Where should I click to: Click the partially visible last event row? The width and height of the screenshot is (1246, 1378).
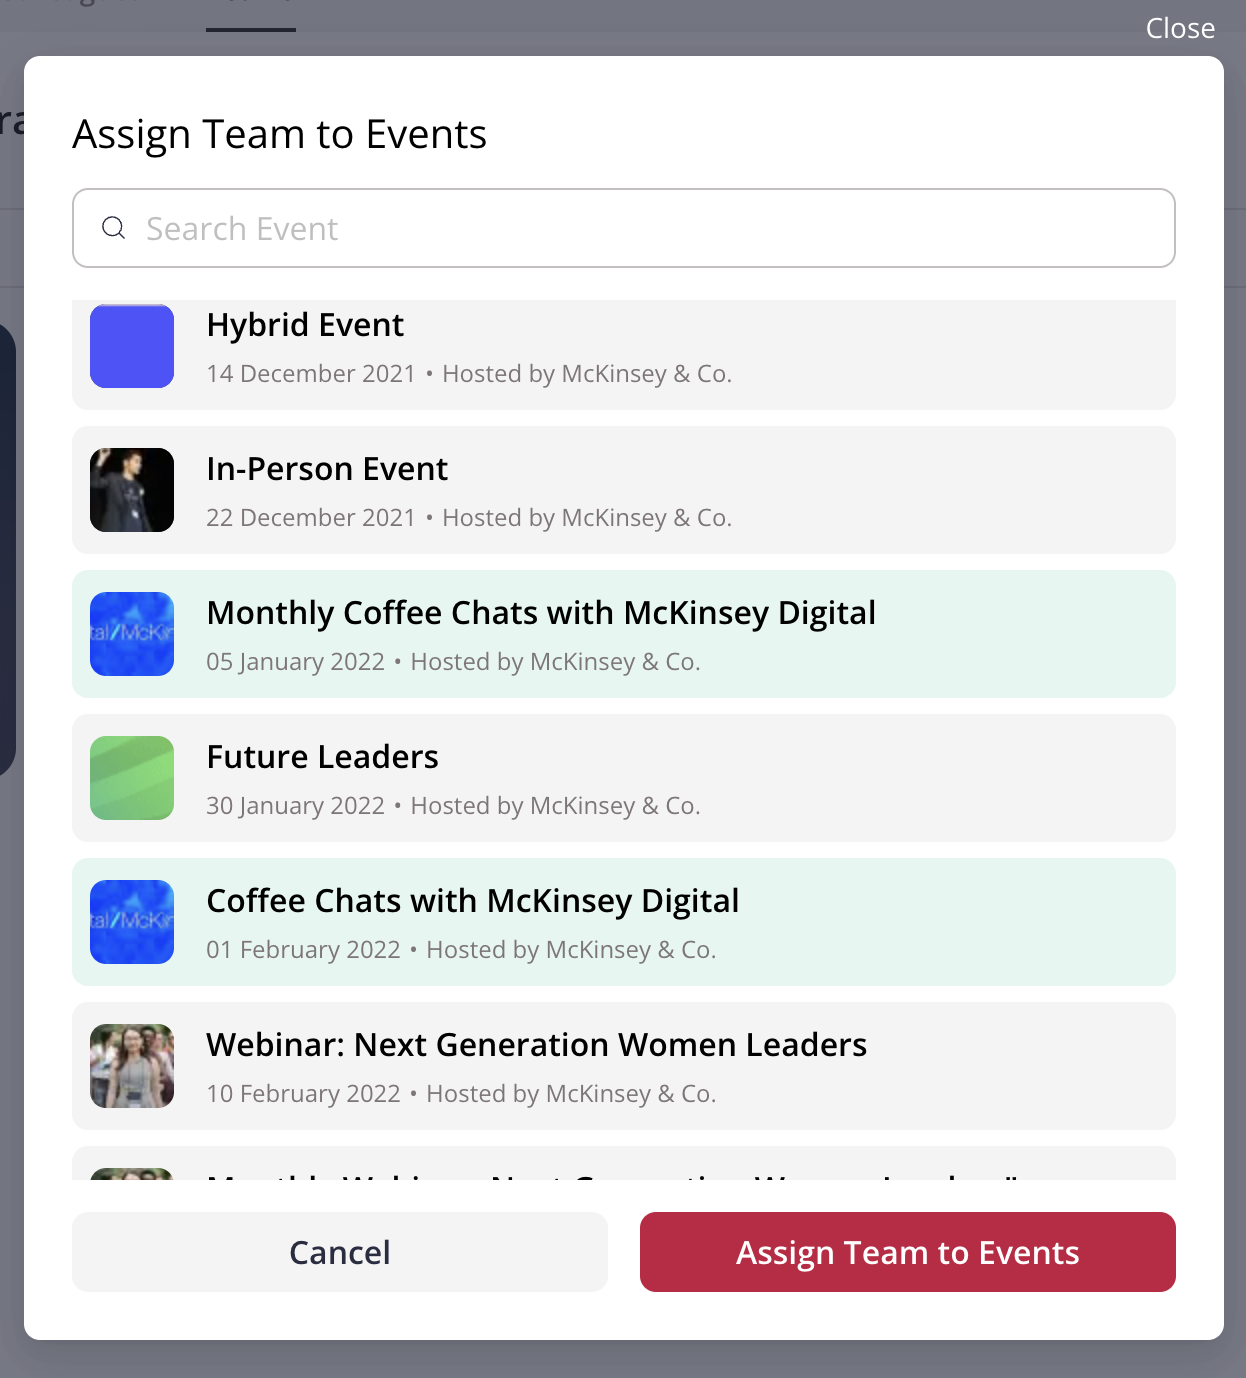click(x=624, y=1163)
